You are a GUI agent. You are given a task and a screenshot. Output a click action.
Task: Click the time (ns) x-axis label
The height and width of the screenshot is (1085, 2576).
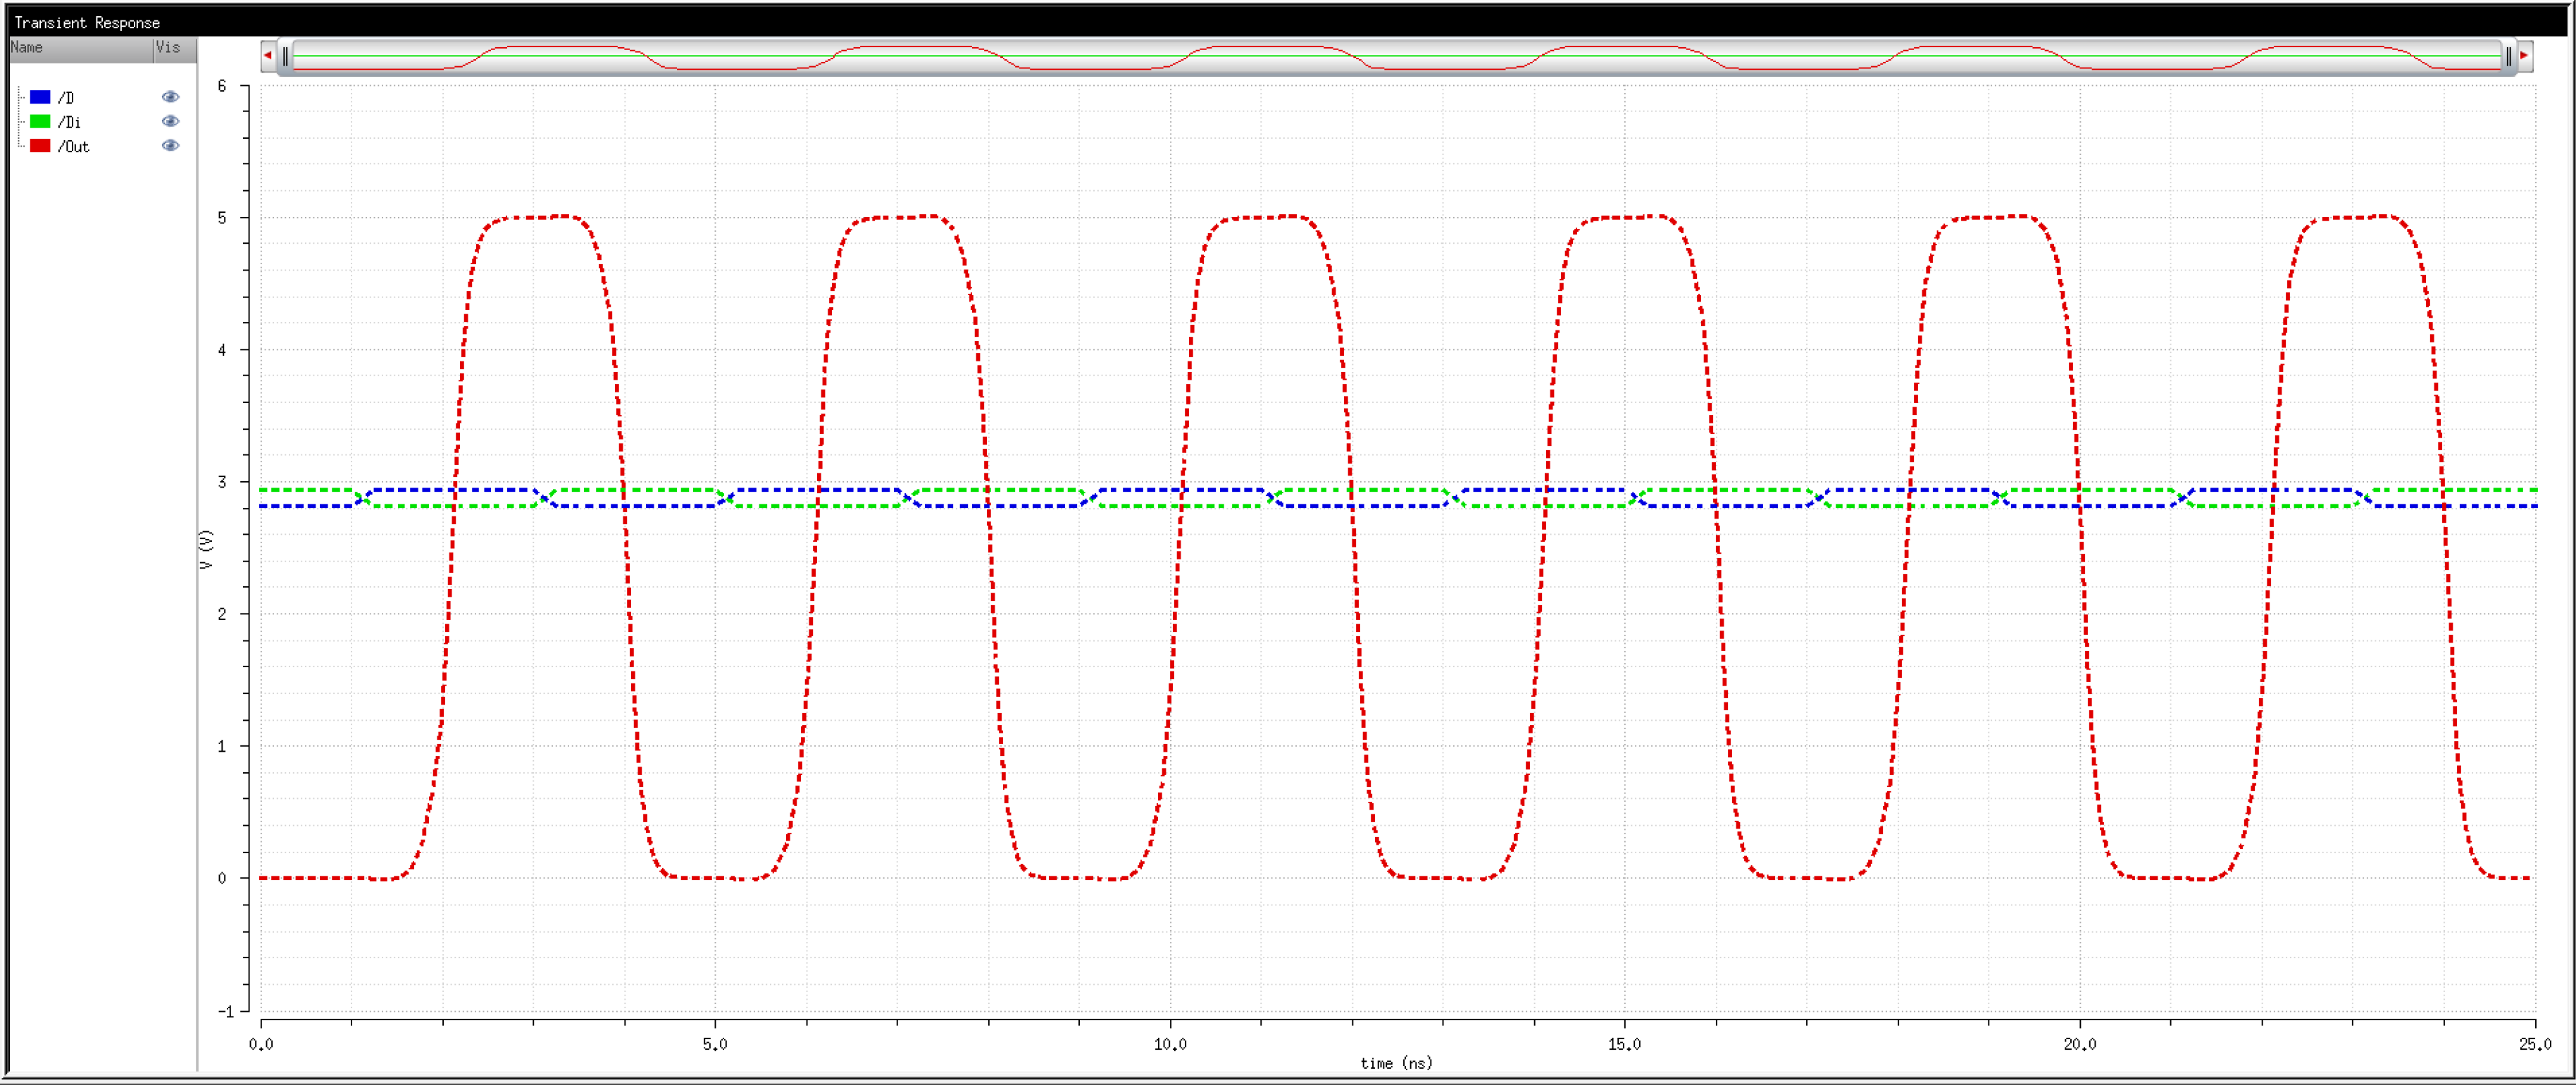pyautogui.click(x=1396, y=1063)
